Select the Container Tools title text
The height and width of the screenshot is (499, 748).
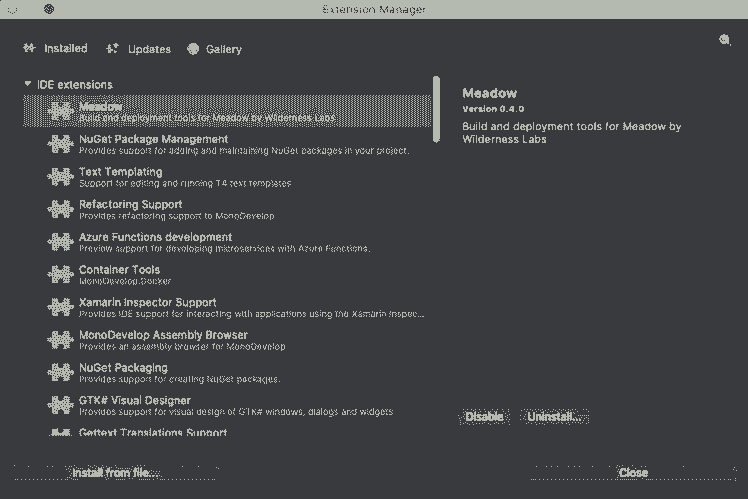point(119,270)
